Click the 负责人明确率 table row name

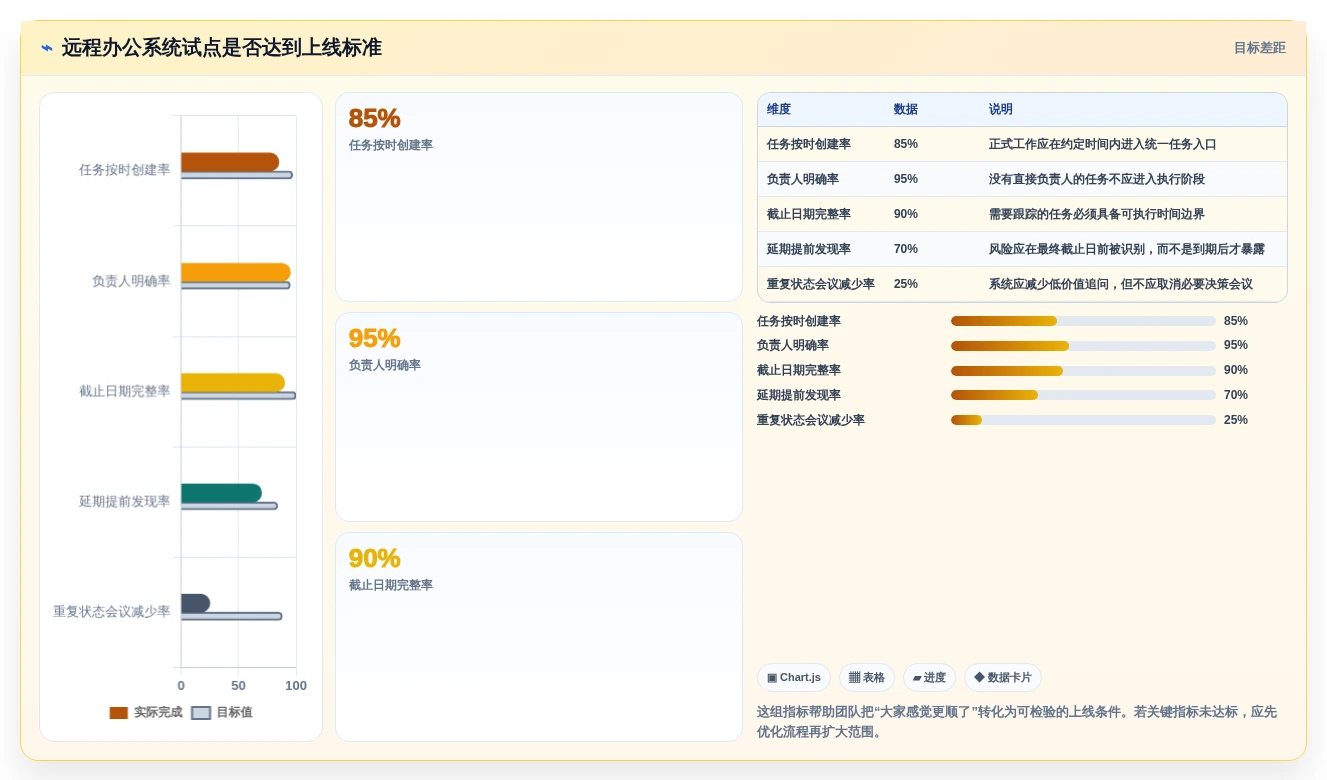pos(803,179)
